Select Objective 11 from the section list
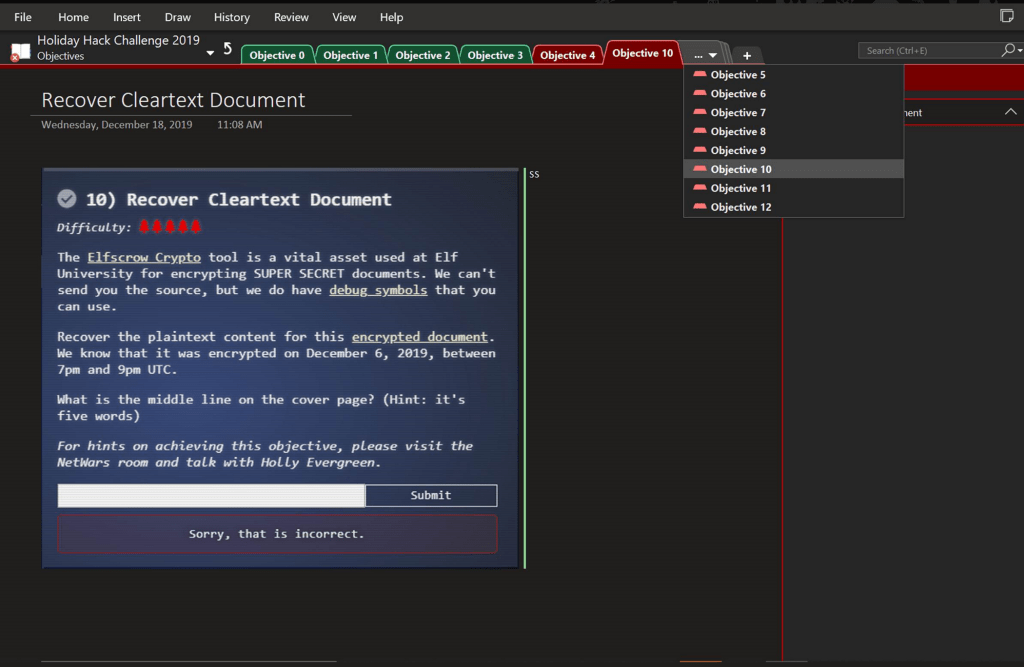The height and width of the screenshot is (667, 1024). tap(740, 188)
